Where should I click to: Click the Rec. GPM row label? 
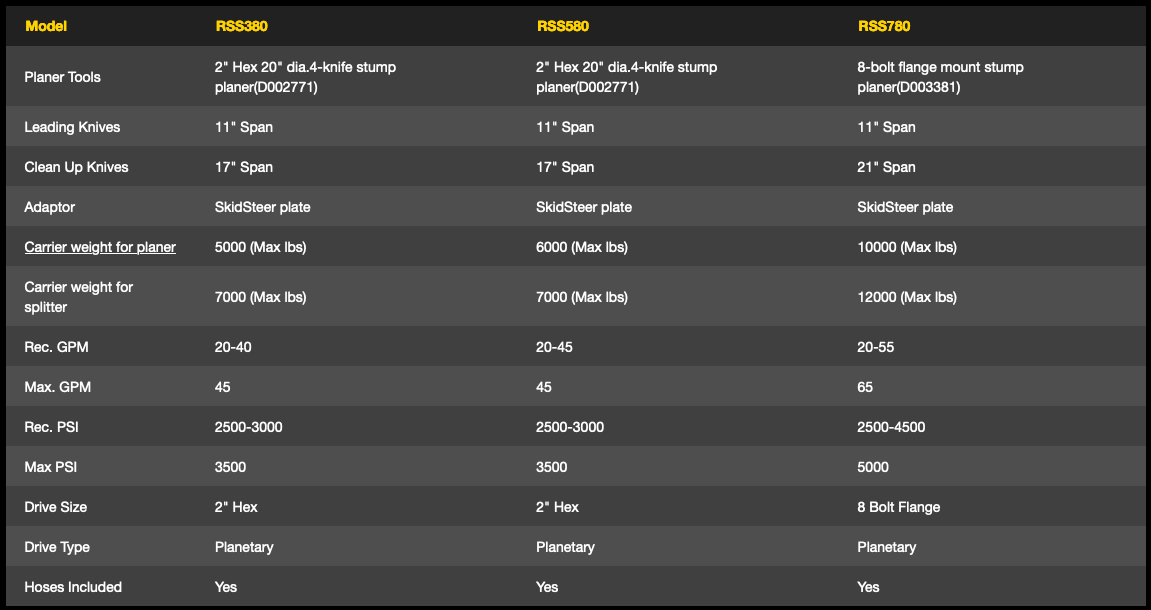click(58, 347)
